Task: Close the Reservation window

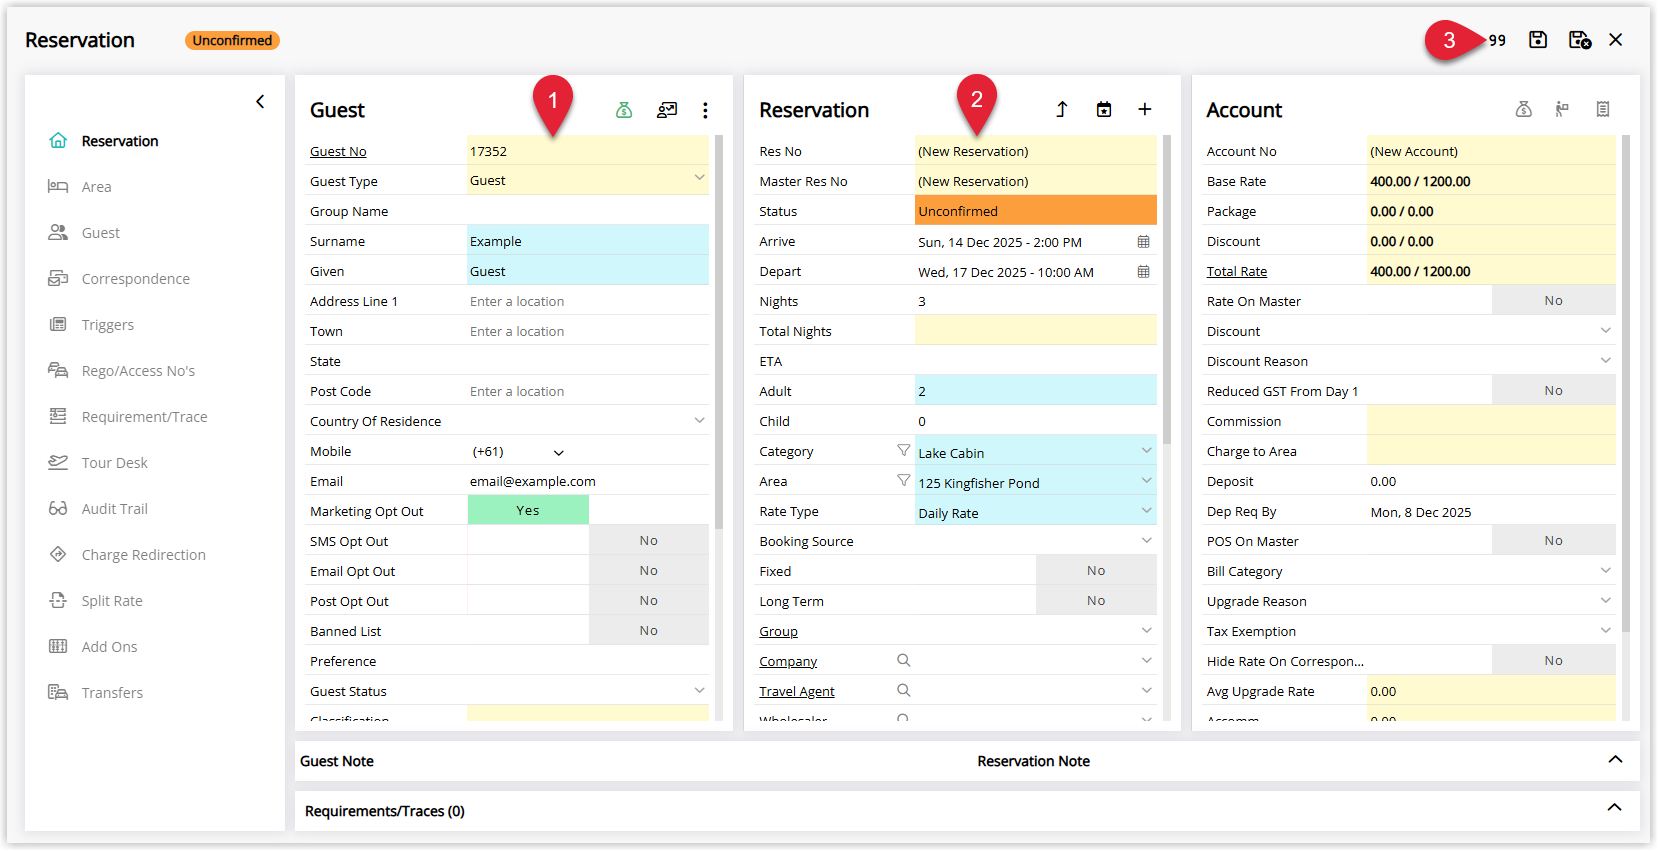Action: coord(1616,40)
